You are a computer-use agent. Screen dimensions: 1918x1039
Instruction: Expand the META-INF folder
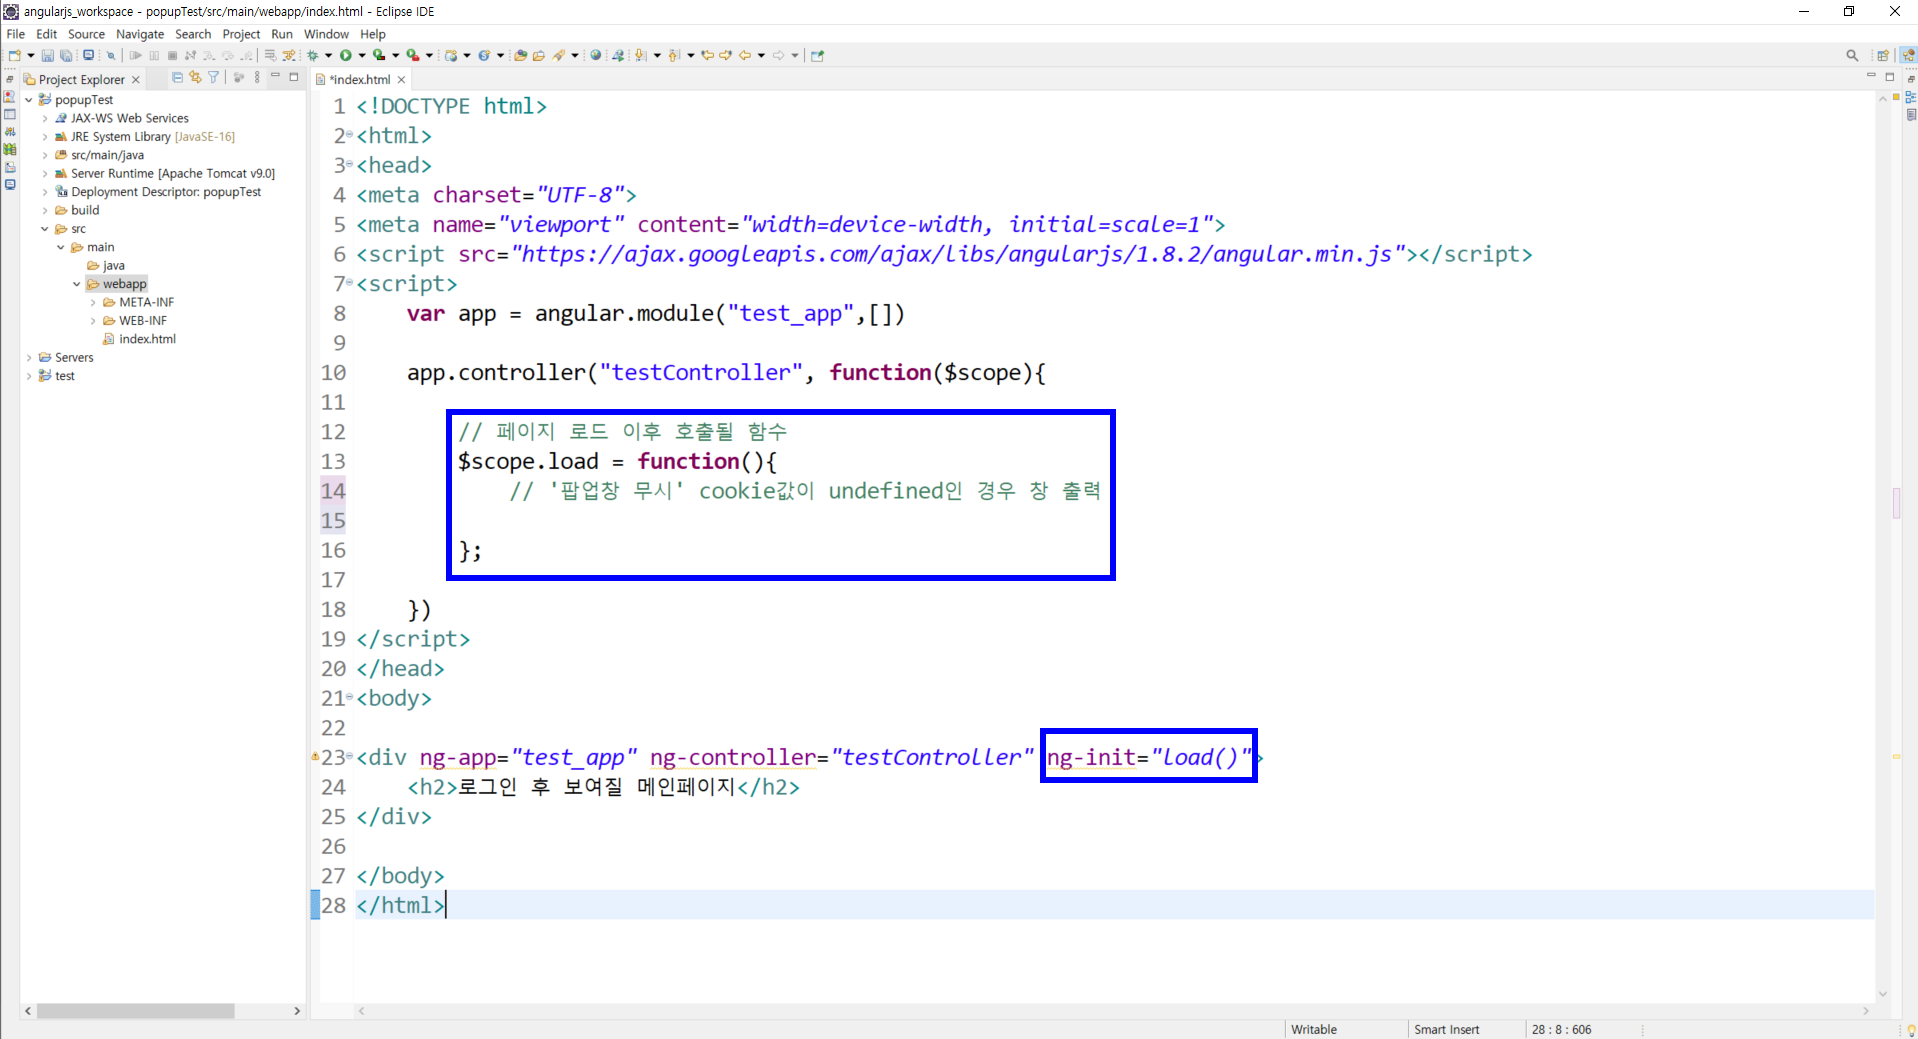pyautogui.click(x=93, y=303)
